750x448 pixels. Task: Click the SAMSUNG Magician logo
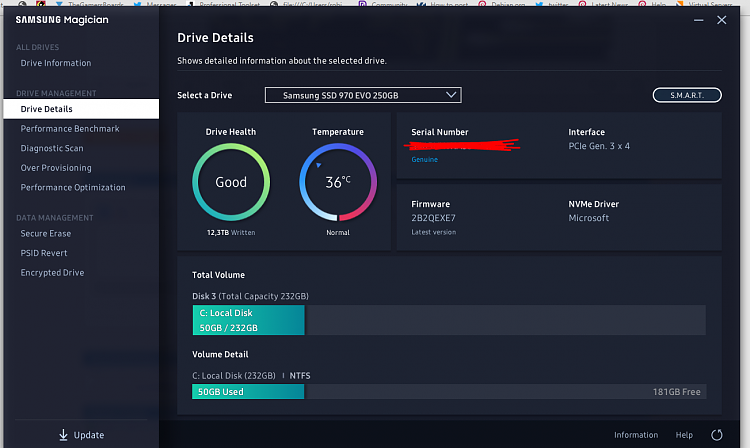click(x=62, y=20)
